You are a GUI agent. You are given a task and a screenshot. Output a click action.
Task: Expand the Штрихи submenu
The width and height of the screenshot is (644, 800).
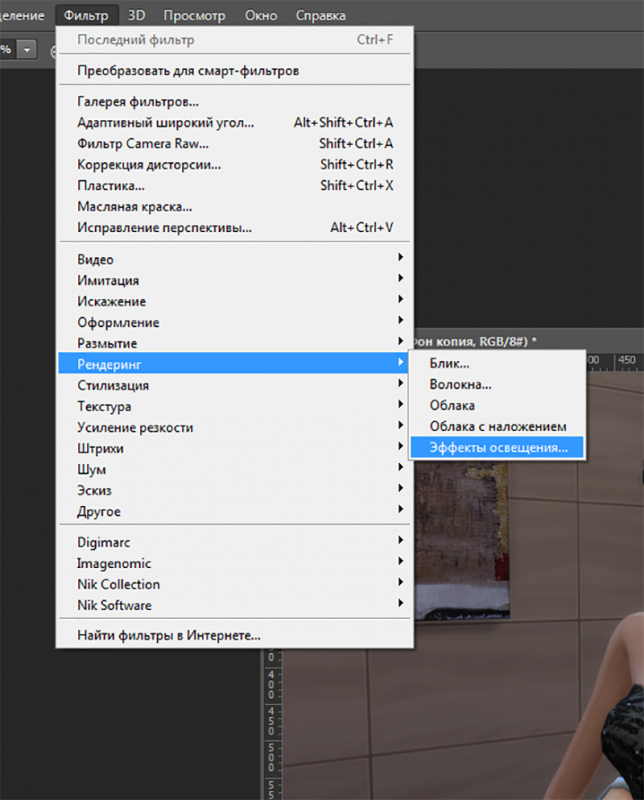(x=235, y=448)
